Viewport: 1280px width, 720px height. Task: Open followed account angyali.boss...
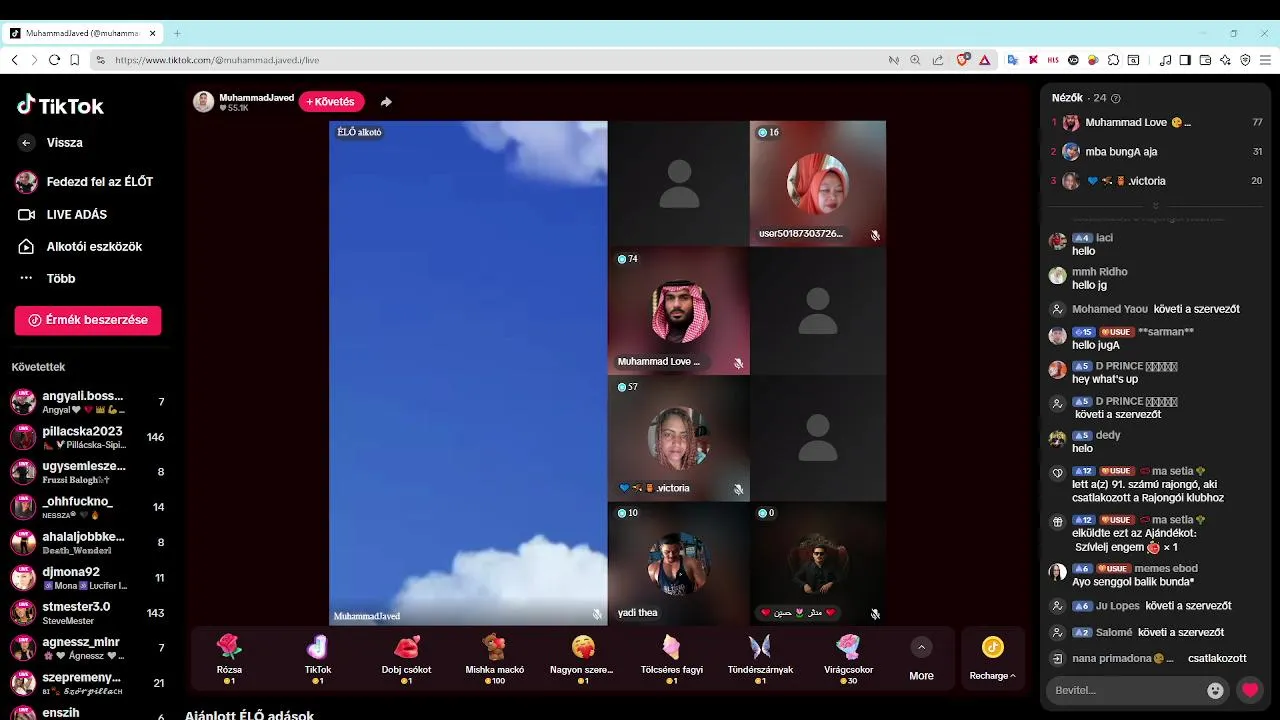(88, 402)
